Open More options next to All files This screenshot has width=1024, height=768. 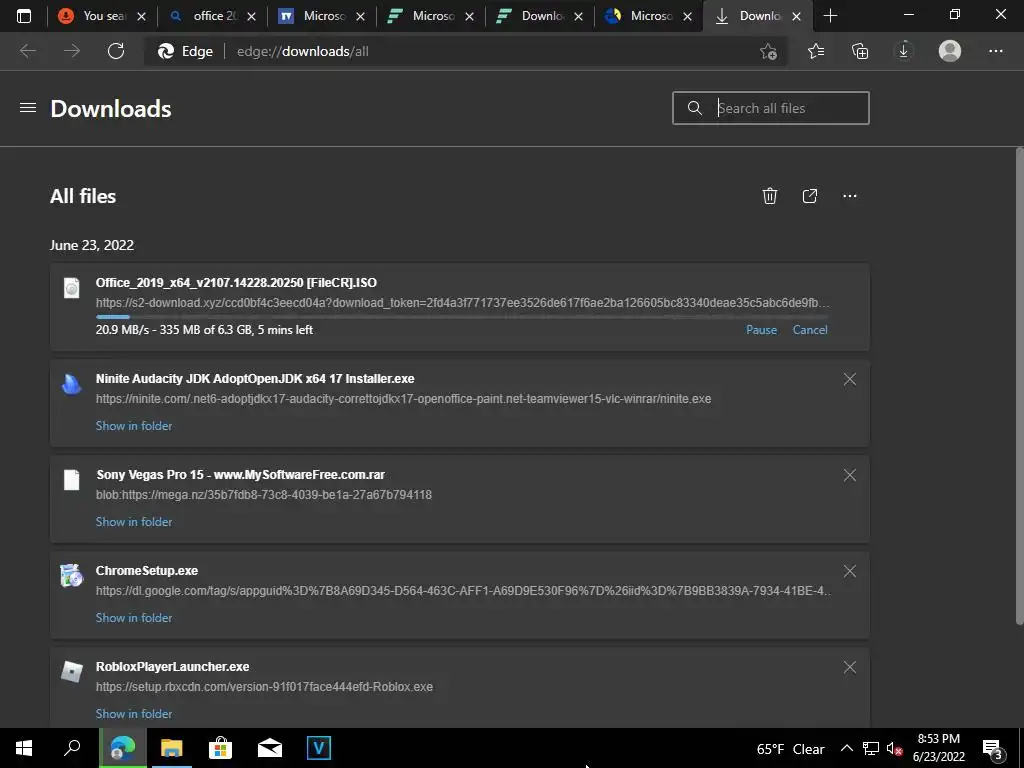point(850,196)
